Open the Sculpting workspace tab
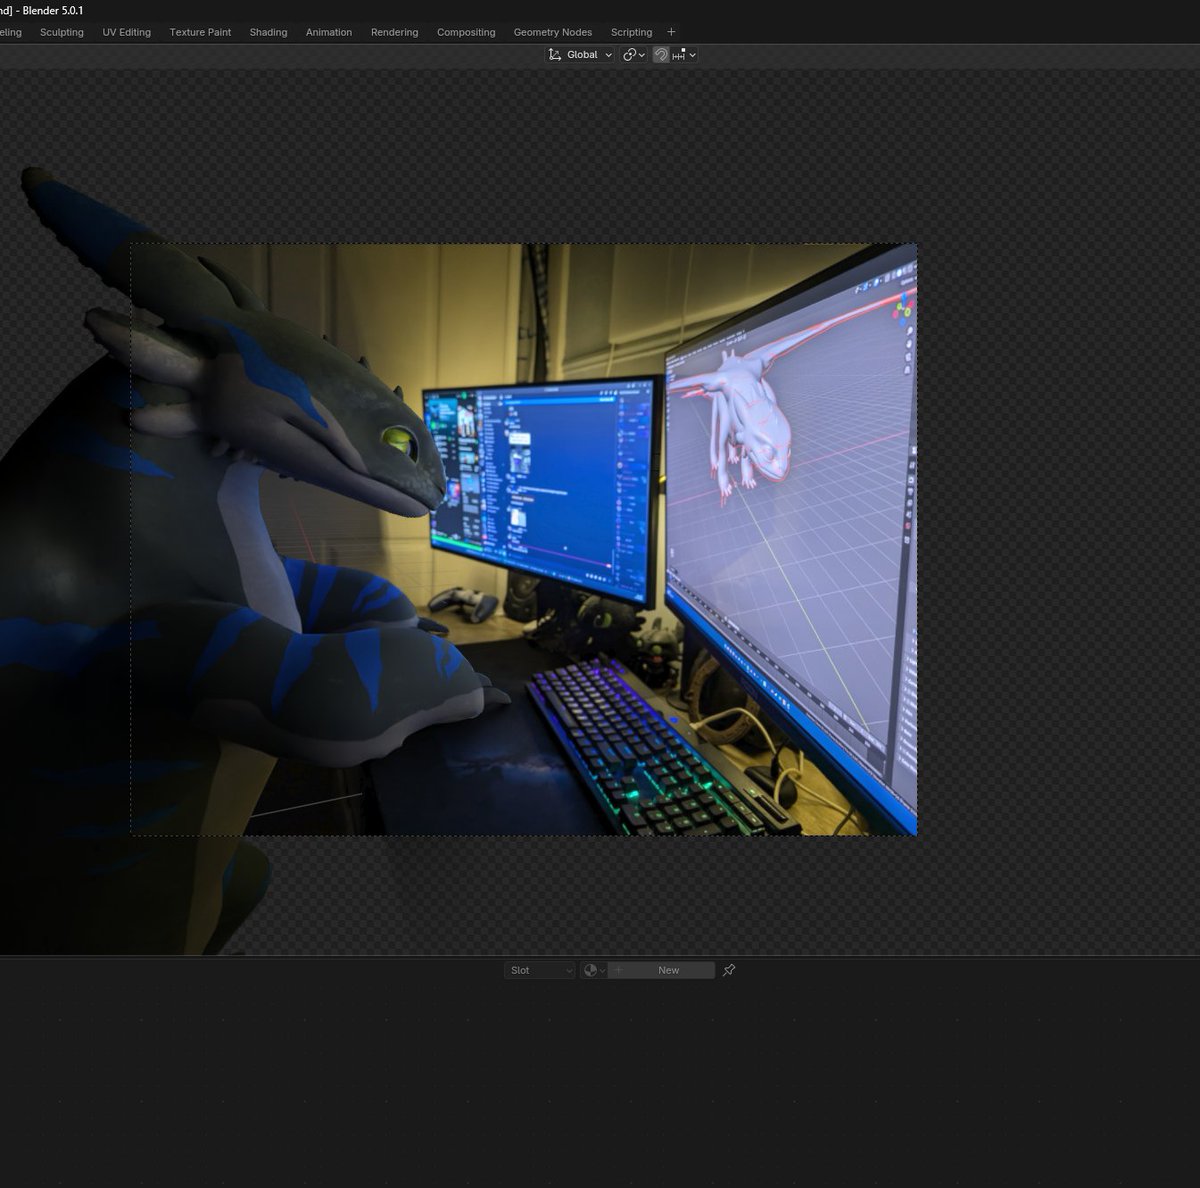Image resolution: width=1200 pixels, height=1188 pixels. (x=62, y=32)
